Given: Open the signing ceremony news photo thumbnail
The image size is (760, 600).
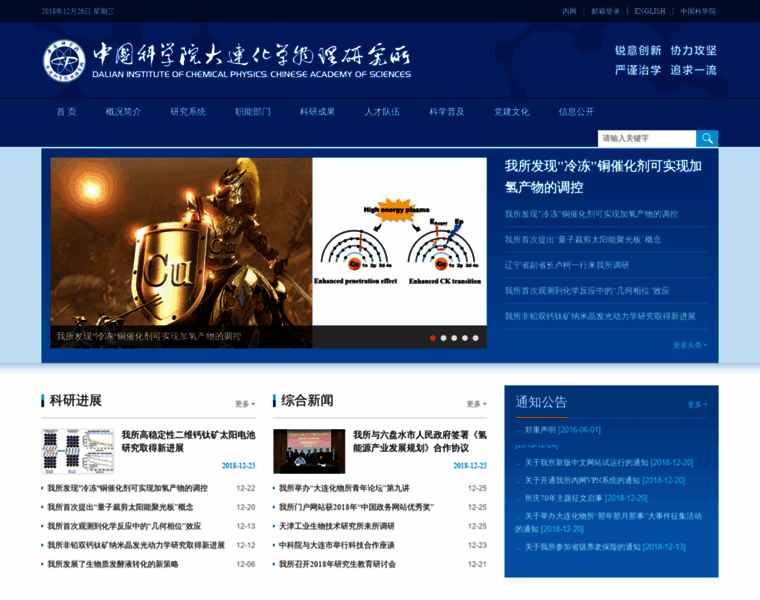Looking at the screenshot, I should (x=309, y=451).
